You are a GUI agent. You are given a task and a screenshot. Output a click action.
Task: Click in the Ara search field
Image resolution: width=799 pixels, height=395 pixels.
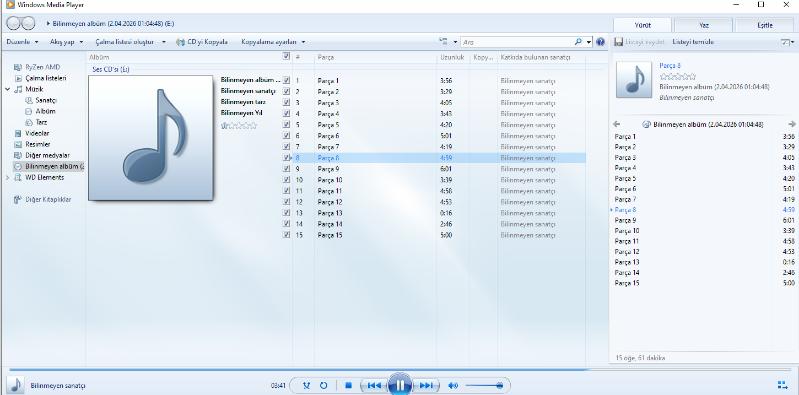click(517, 42)
